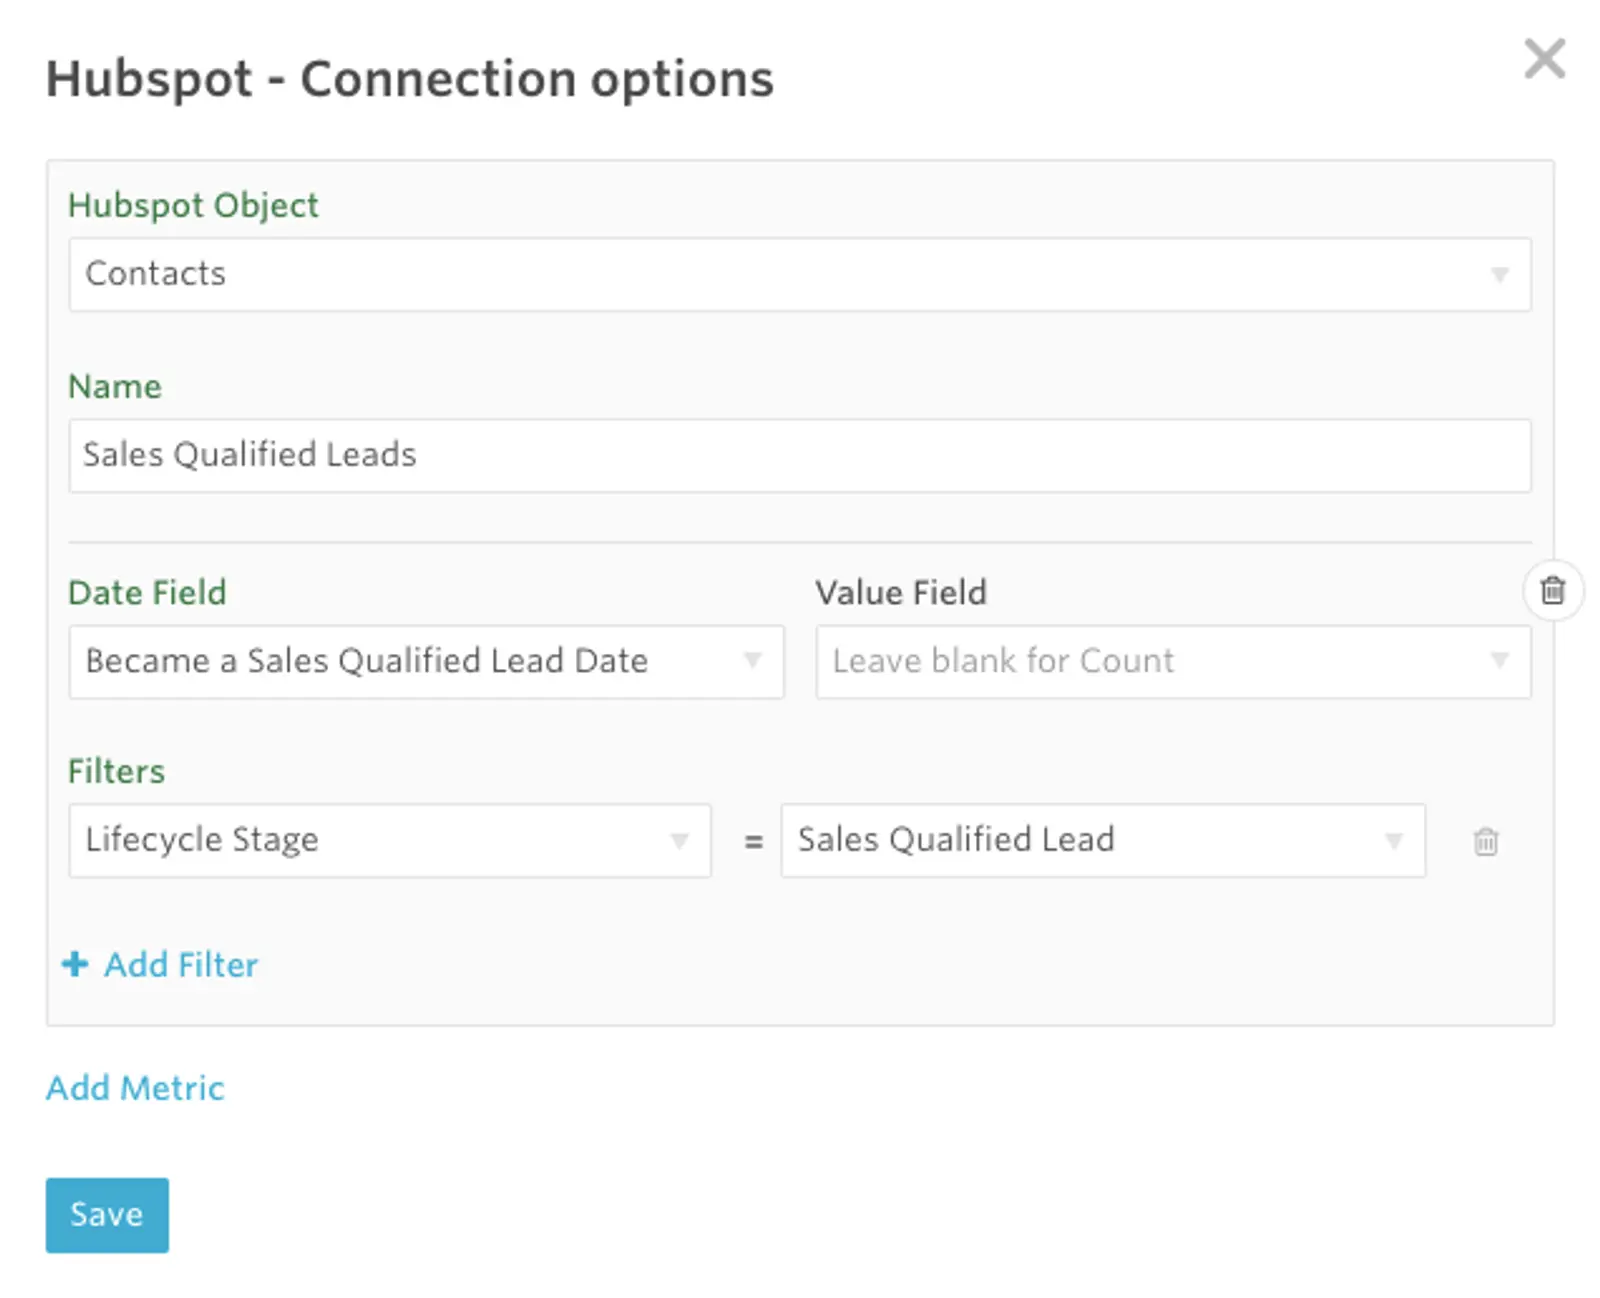Click the Hubspot Object label

pos(193,206)
